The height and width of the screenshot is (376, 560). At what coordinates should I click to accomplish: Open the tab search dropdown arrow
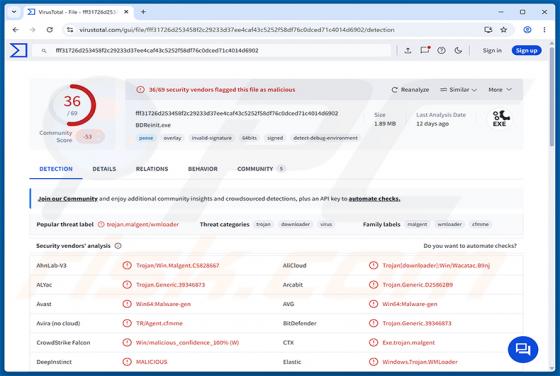(14, 12)
